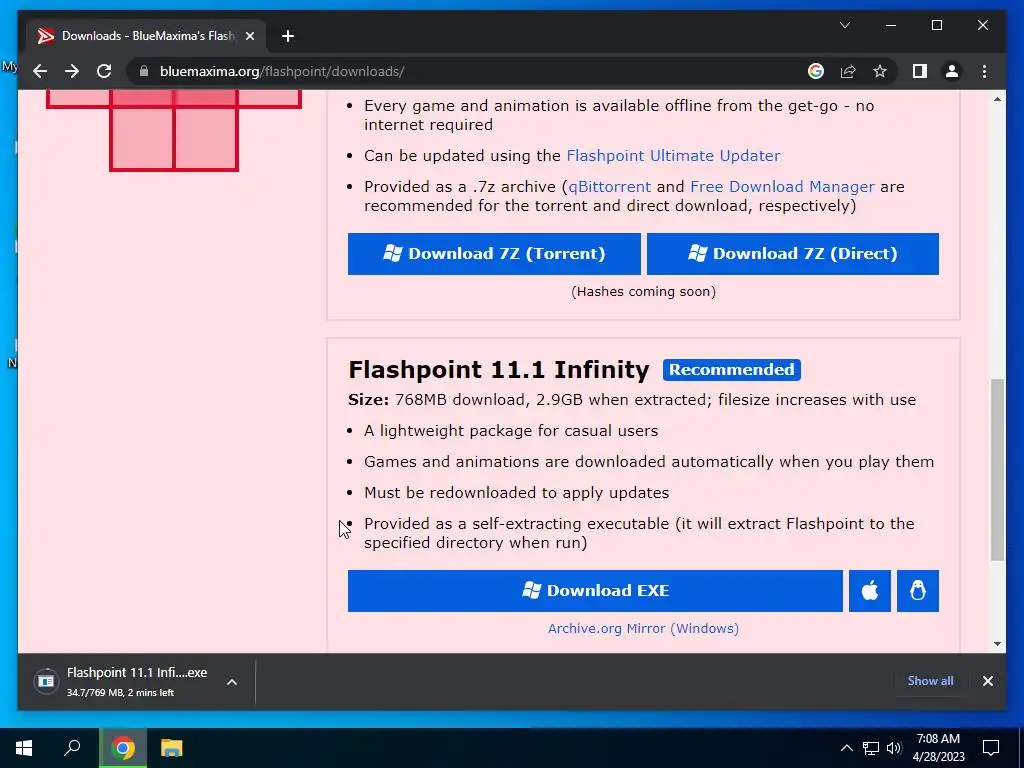Open the Windows notification center
The height and width of the screenshot is (768, 1024).
pos(991,748)
